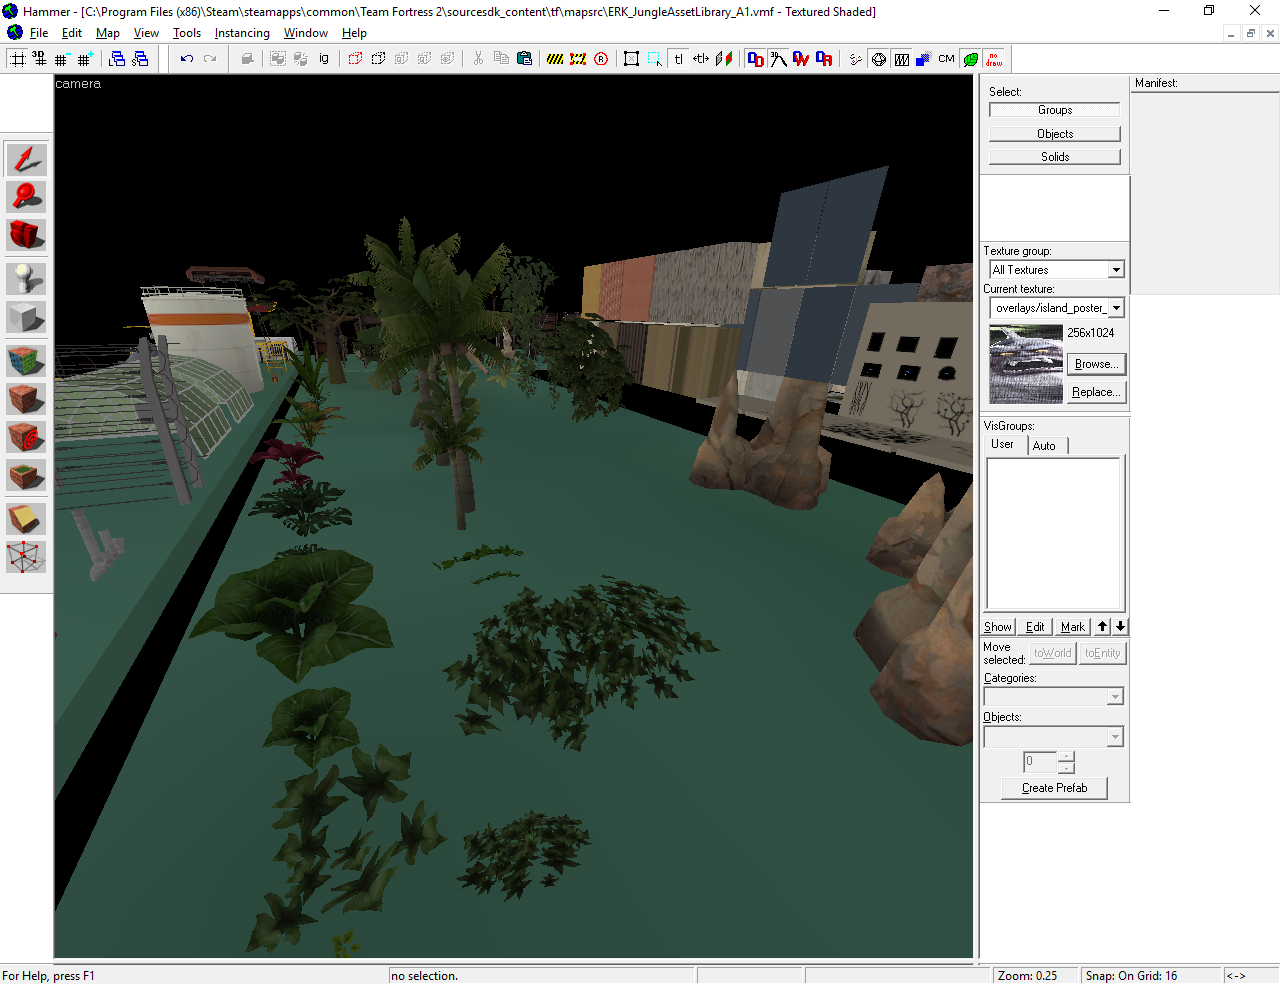Click the VisGroups Mark button
The height and width of the screenshot is (984, 1280).
1073,627
